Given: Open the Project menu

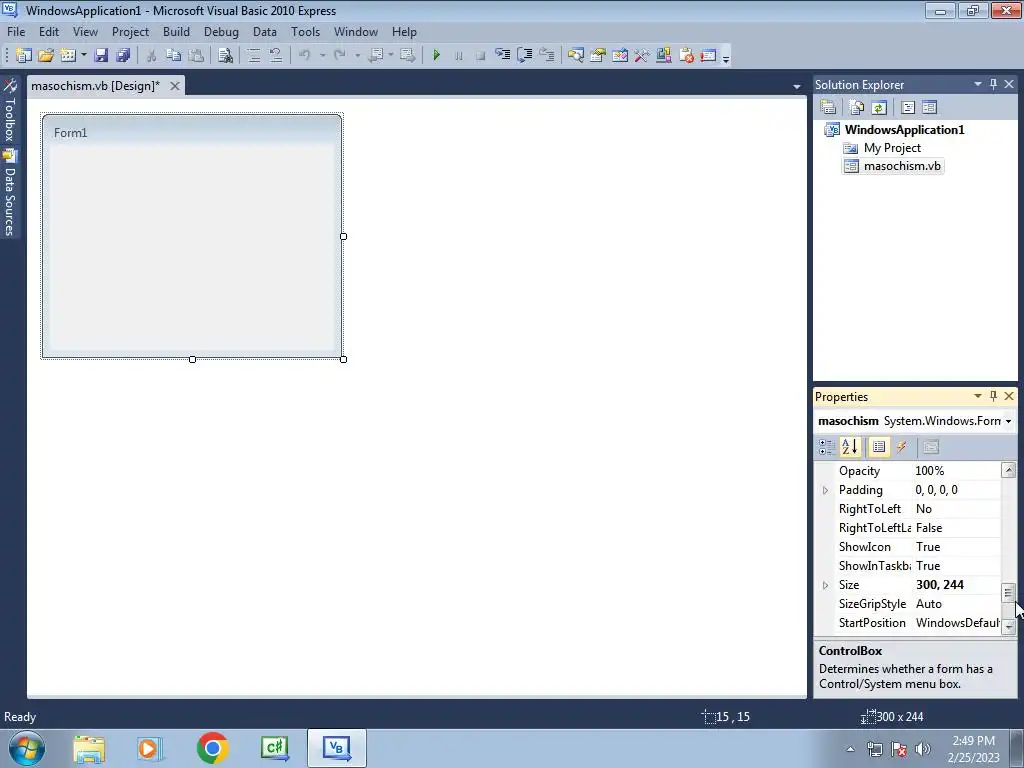Looking at the screenshot, I should point(131,32).
